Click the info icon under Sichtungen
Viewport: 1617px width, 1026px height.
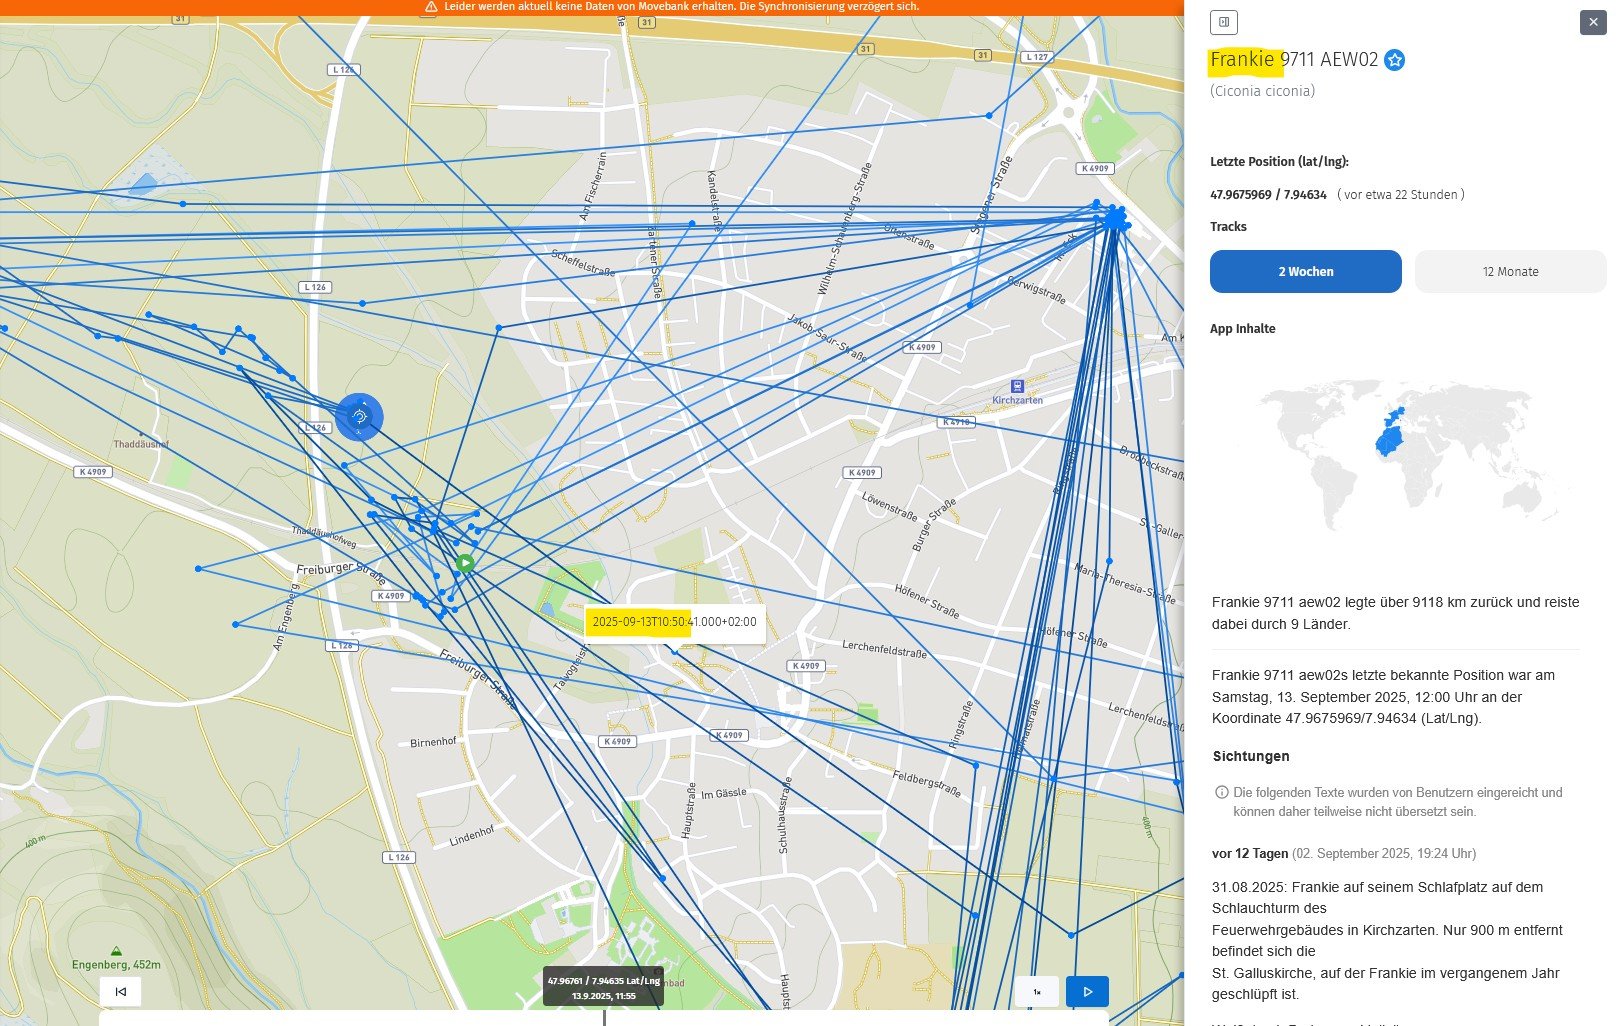1221,792
